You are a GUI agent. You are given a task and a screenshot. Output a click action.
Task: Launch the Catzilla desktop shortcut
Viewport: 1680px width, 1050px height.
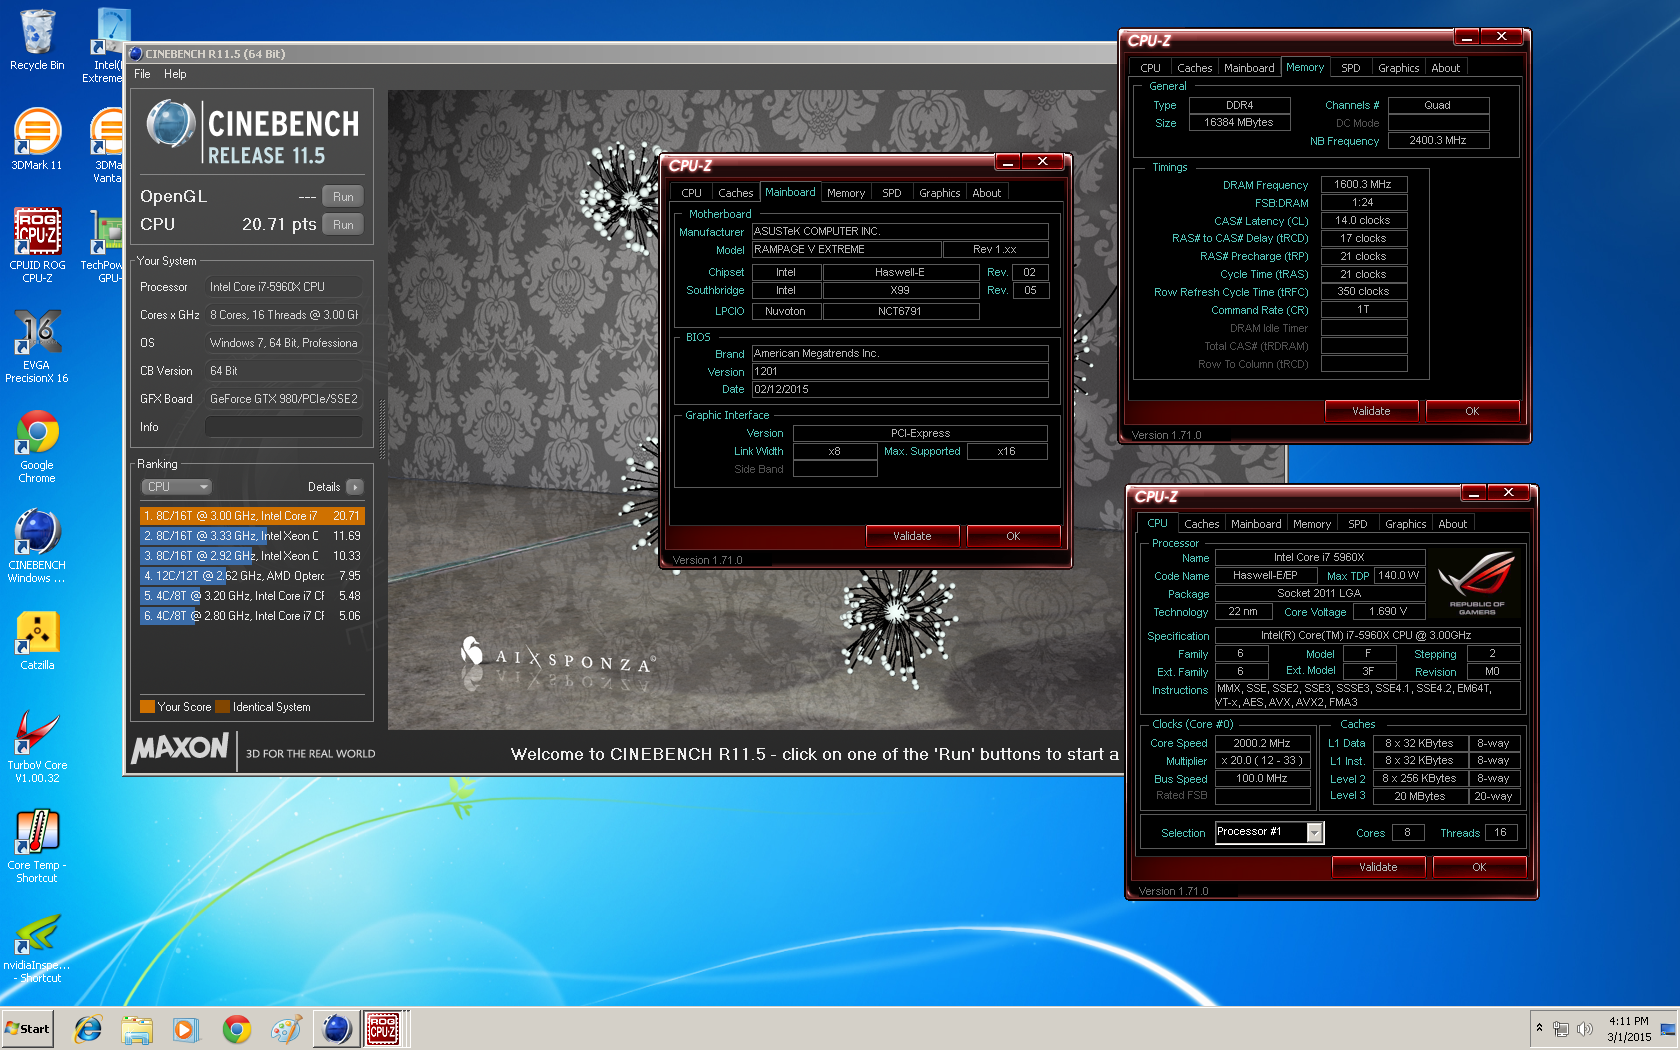pos(37,640)
